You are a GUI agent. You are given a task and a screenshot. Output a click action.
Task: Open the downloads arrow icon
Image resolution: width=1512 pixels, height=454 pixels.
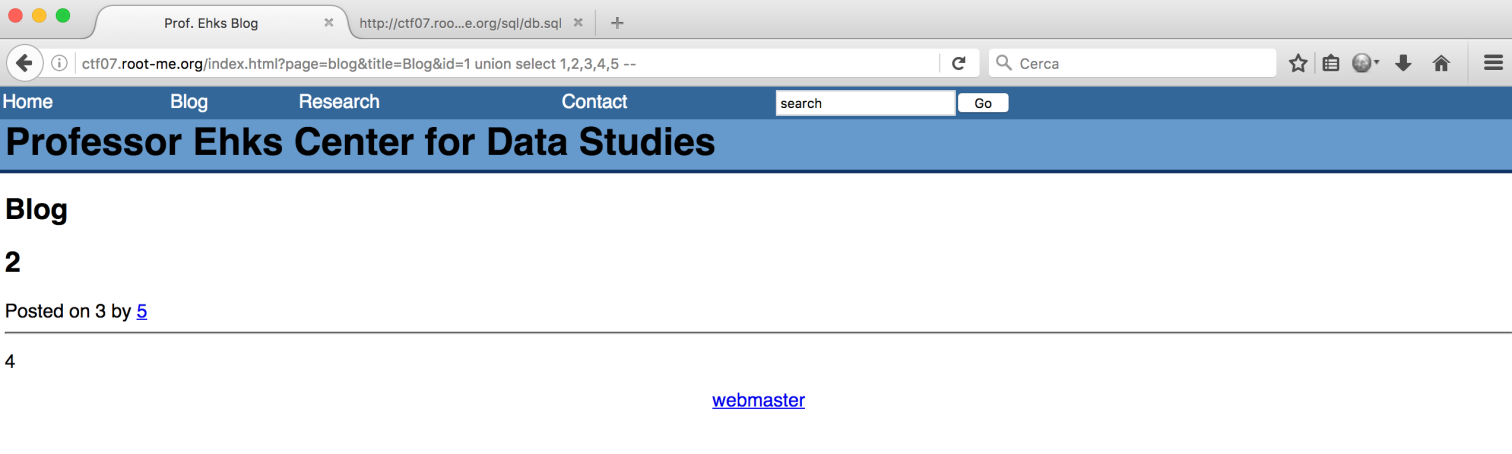1403,63
